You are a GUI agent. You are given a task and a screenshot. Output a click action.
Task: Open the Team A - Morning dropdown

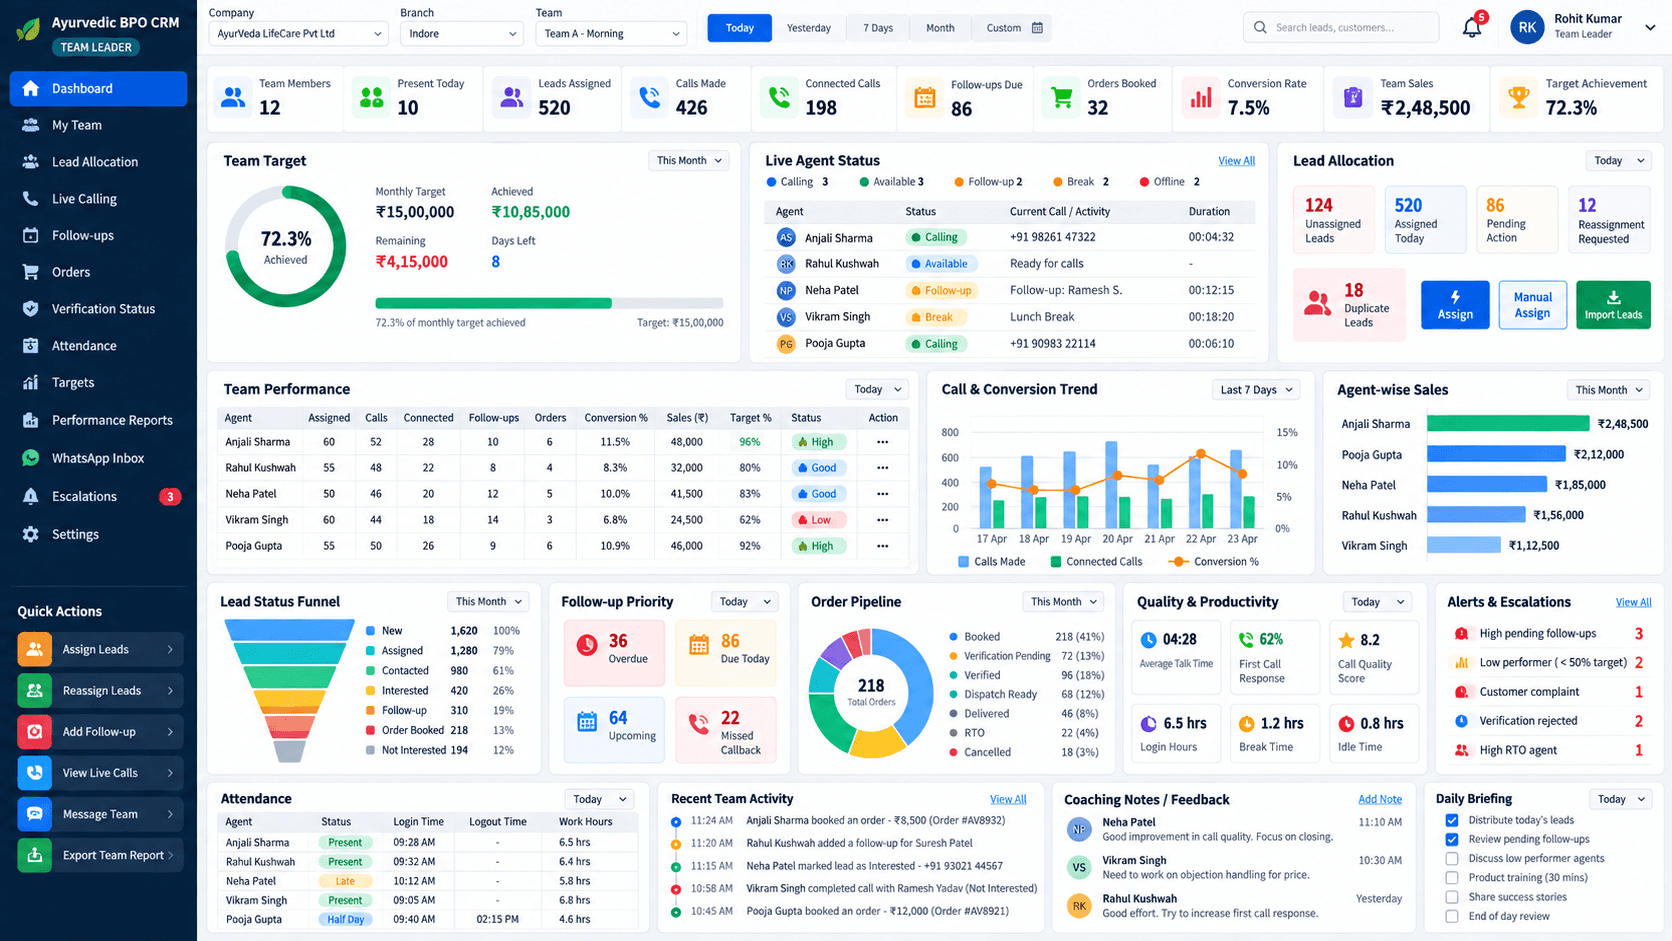(x=611, y=33)
